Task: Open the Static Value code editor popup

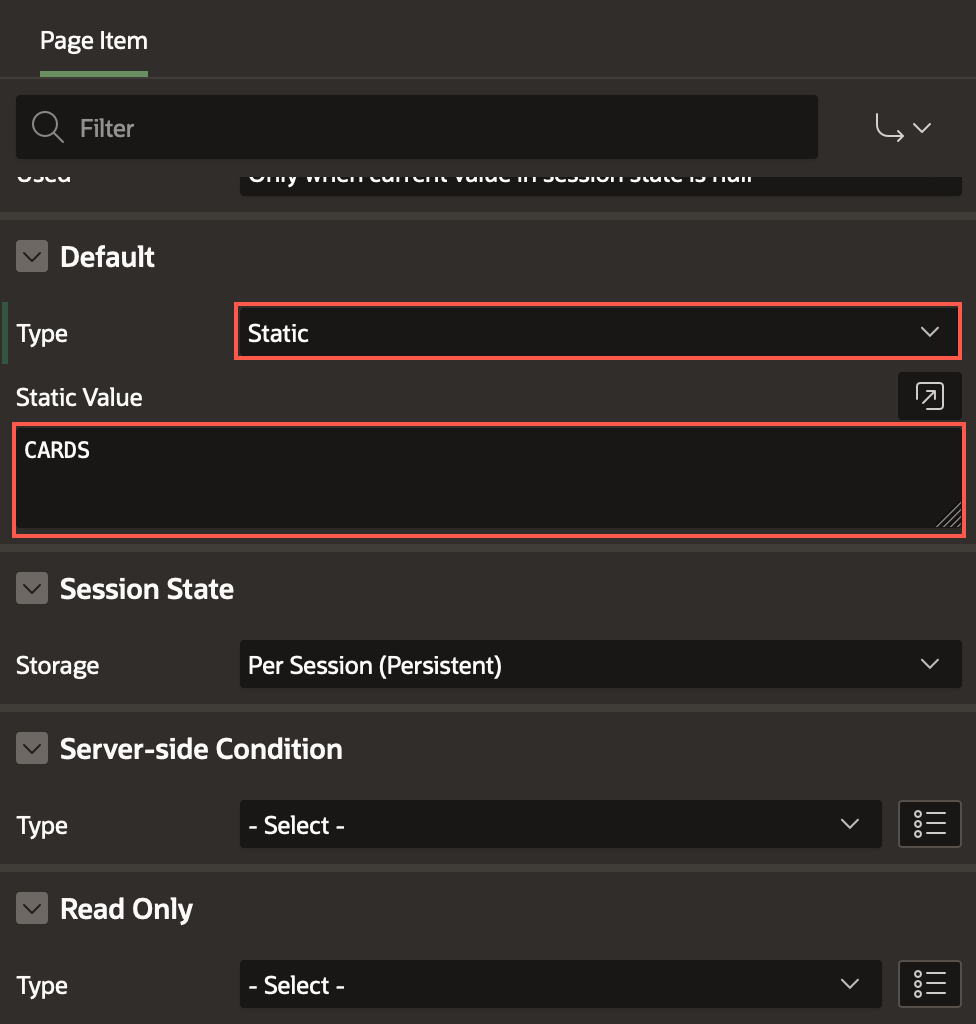Action: pos(929,397)
